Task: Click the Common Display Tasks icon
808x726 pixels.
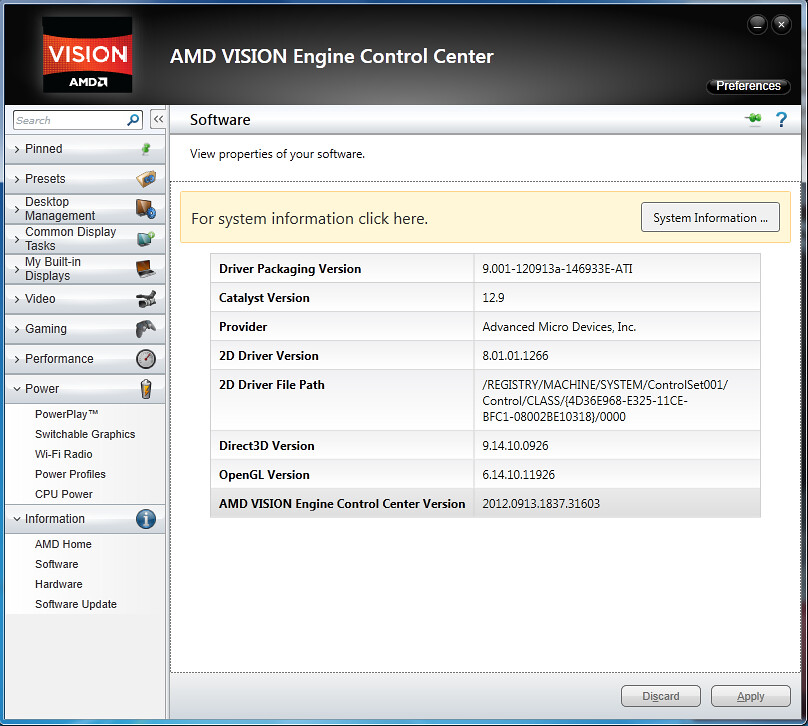Action: (146, 239)
